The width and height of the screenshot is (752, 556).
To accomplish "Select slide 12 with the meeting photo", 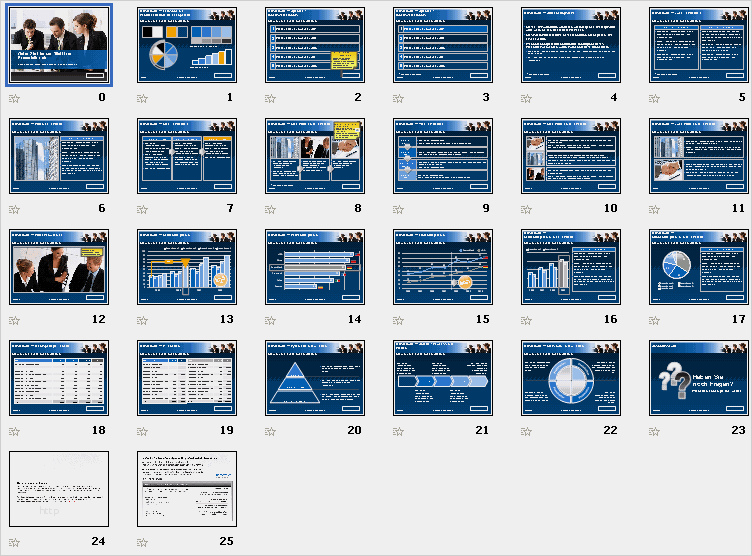I will point(59,266).
